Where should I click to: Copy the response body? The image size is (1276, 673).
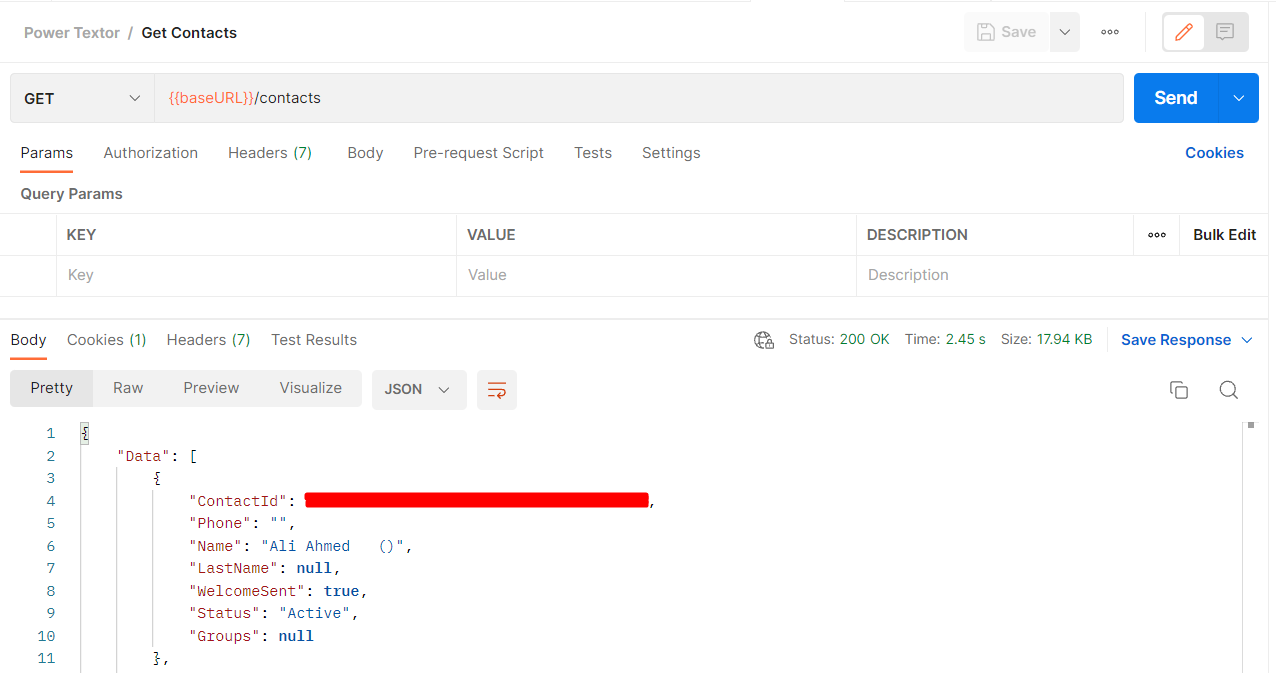click(x=1179, y=390)
